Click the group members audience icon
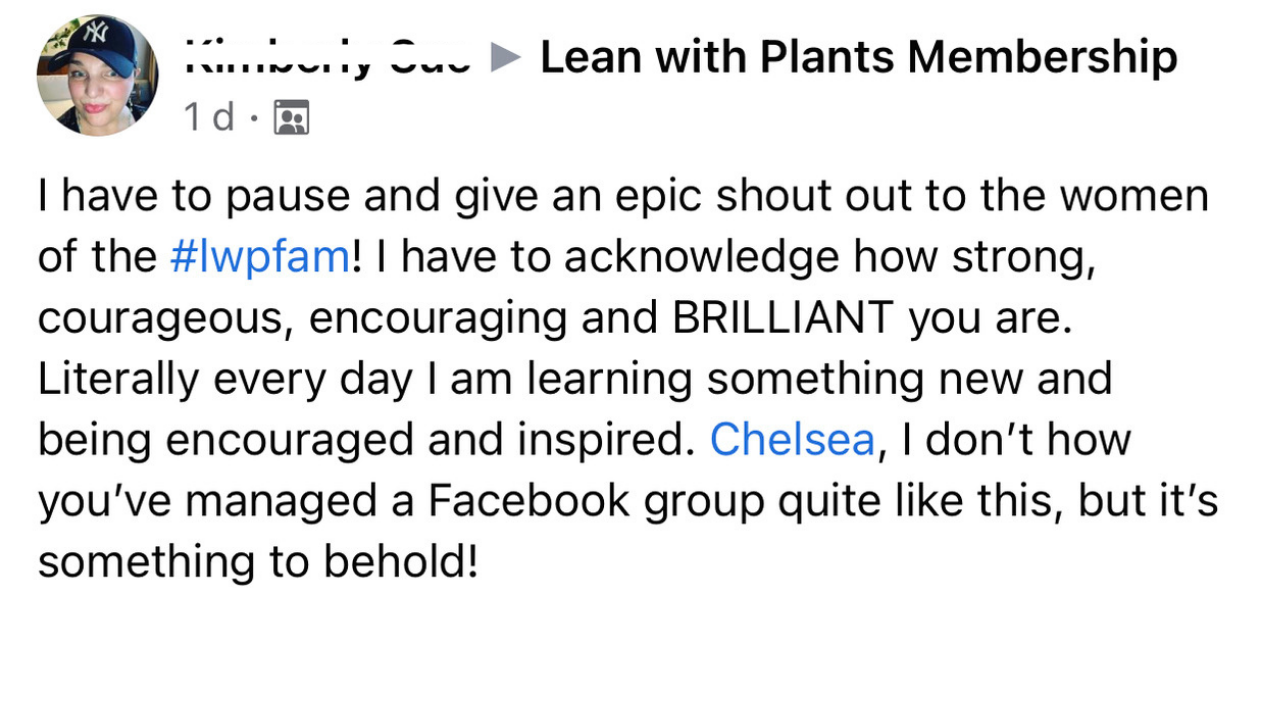Viewport: 1280px width, 720px height. tap(291, 119)
